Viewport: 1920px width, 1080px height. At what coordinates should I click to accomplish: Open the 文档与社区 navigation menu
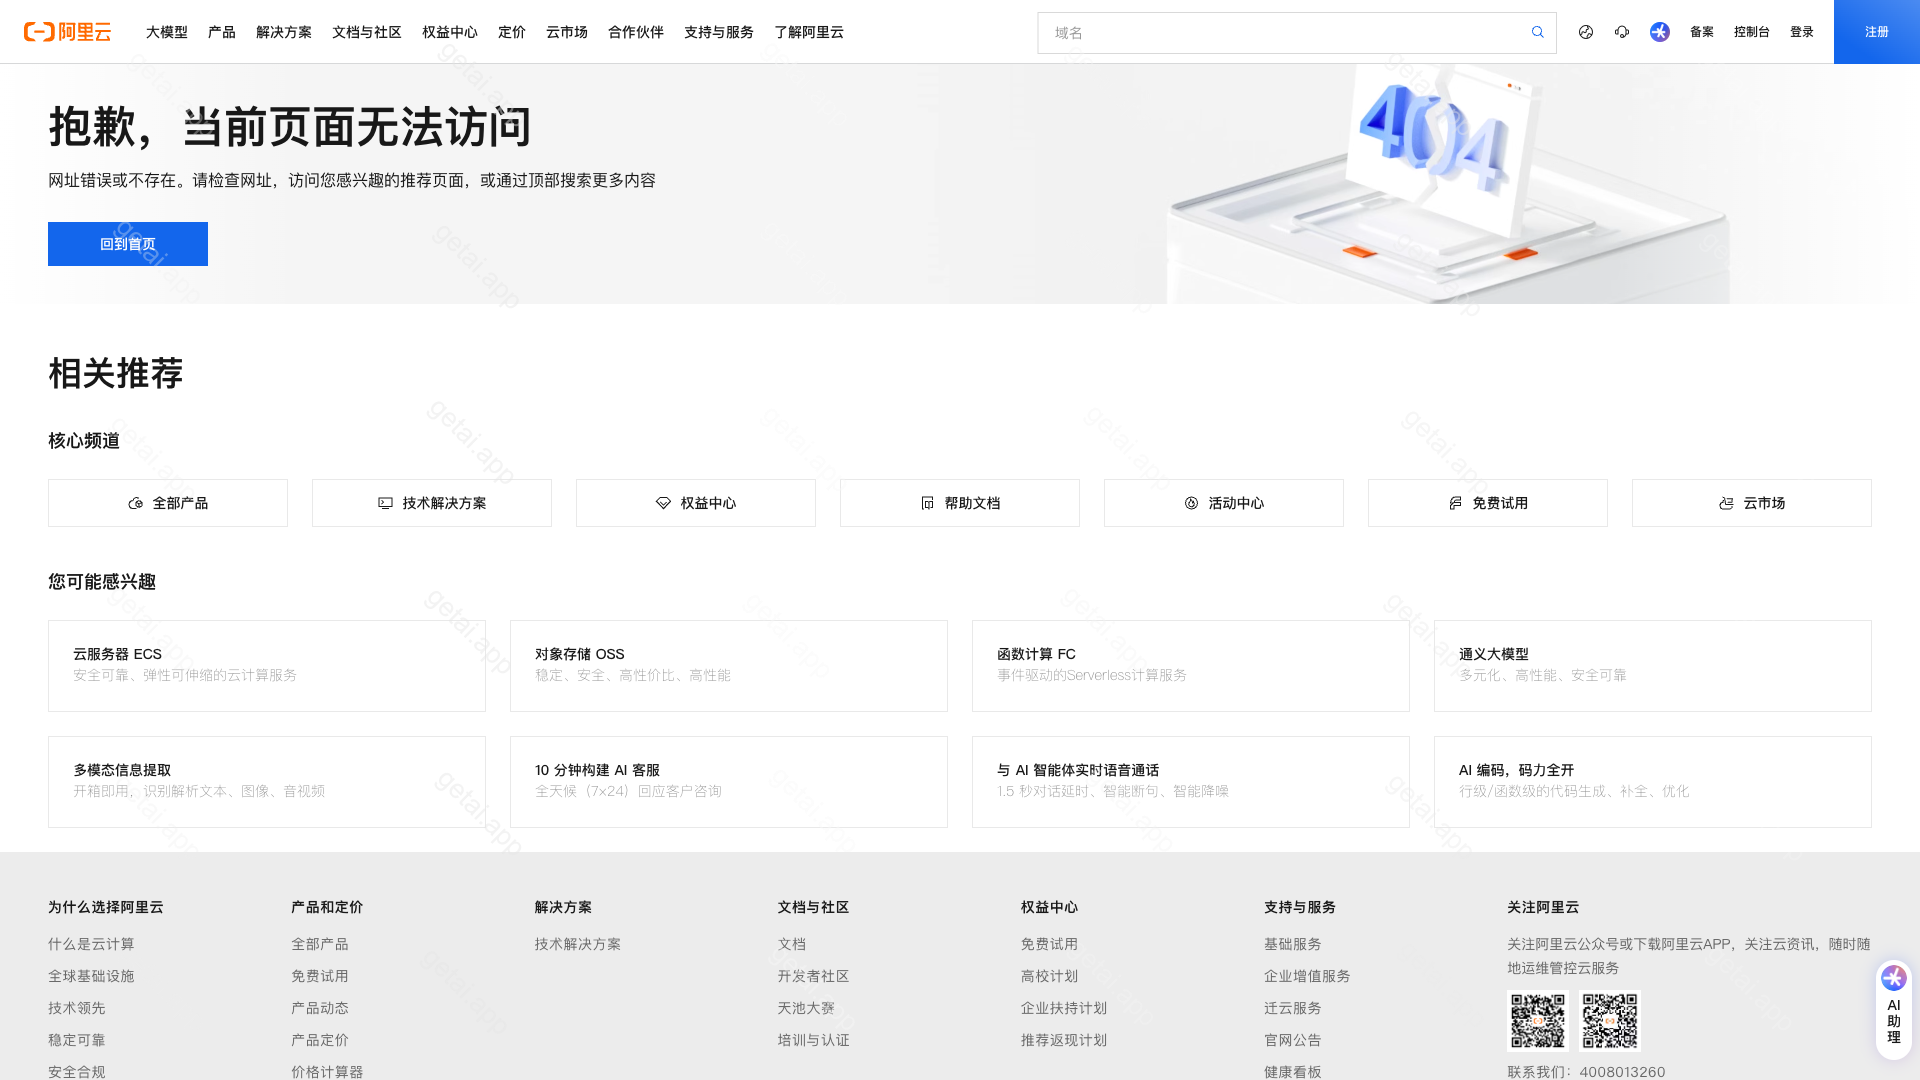(x=367, y=32)
